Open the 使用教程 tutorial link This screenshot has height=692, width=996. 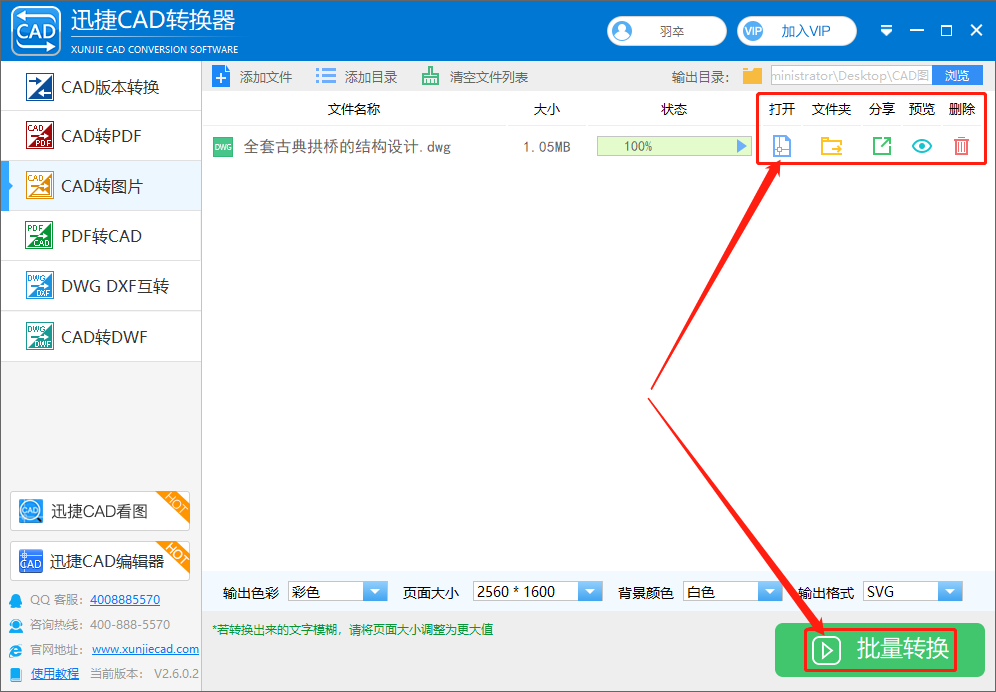coord(55,674)
